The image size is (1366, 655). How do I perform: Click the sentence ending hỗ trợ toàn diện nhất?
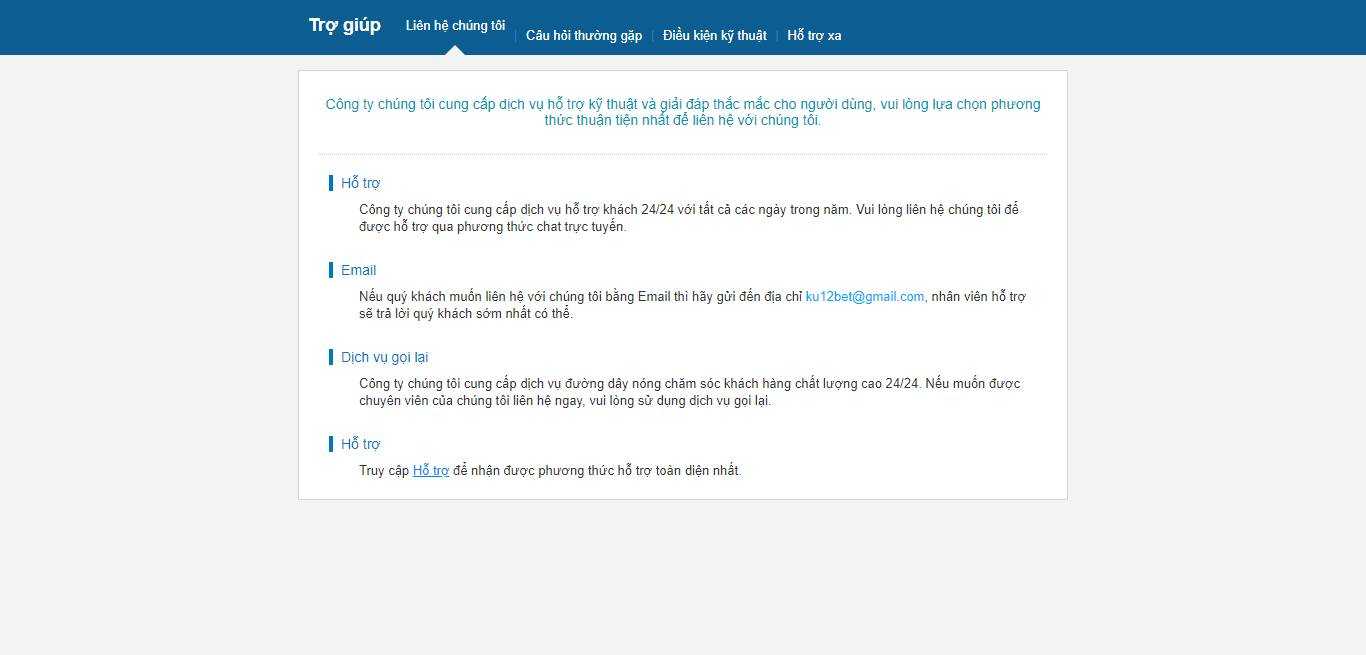coord(551,471)
